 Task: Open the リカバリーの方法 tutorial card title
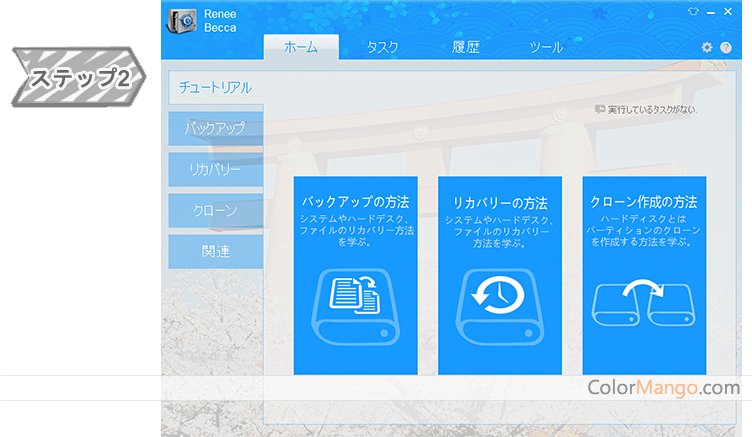[500, 203]
